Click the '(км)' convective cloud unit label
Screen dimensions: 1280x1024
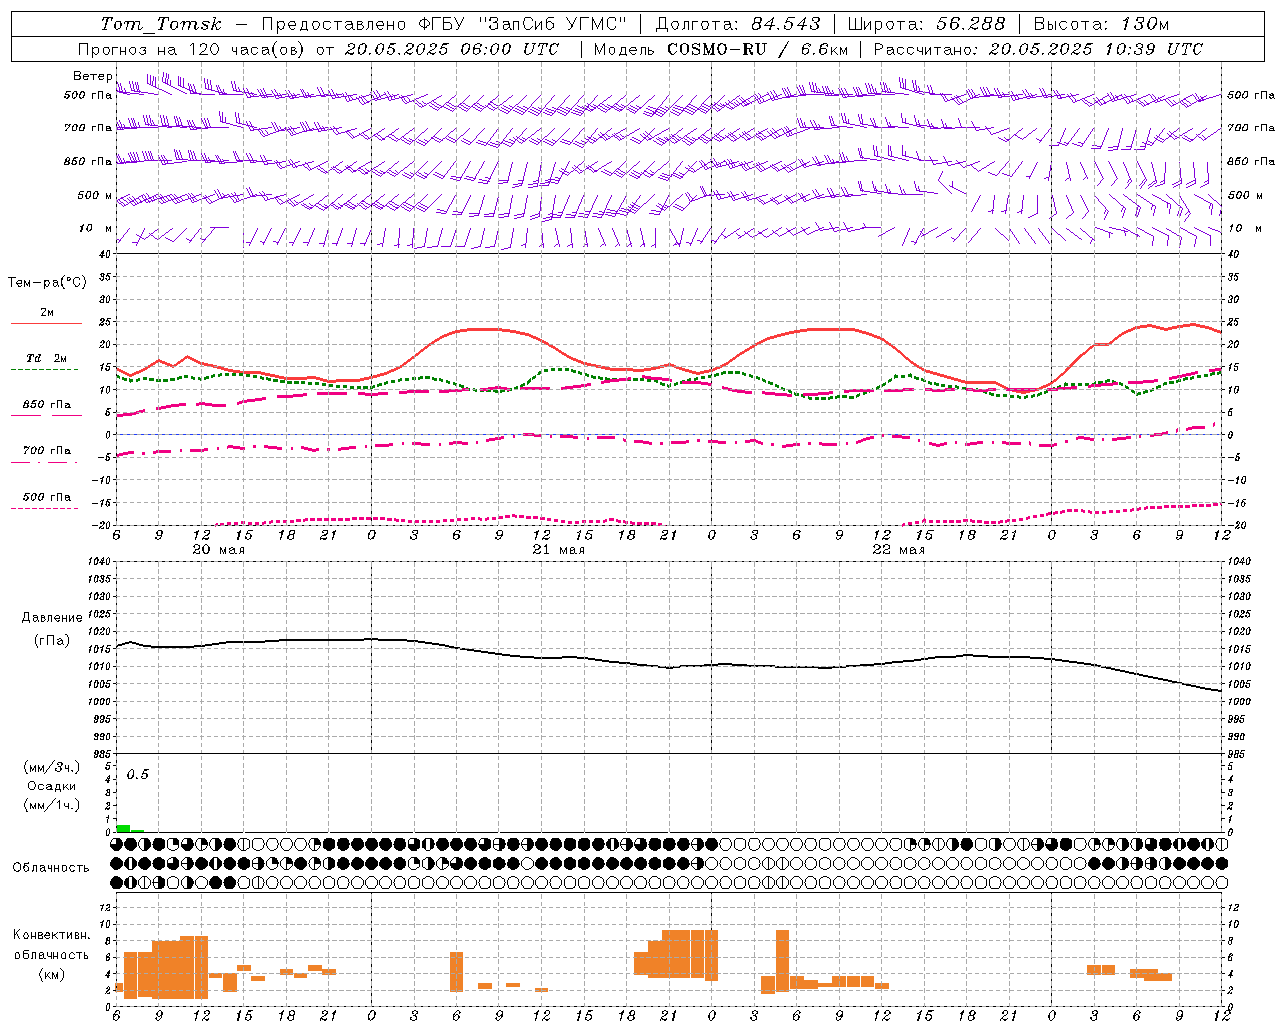[x=52, y=974]
